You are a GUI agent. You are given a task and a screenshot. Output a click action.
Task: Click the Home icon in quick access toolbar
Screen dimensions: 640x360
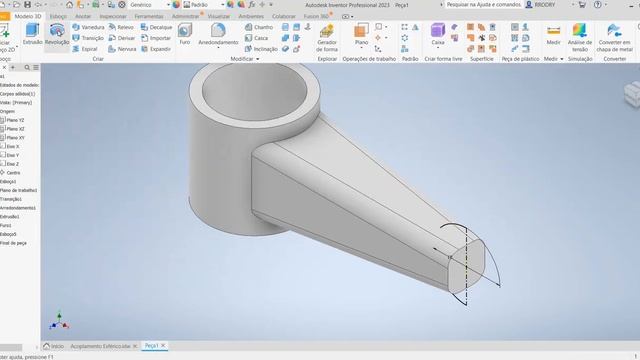[x=69, y=4]
